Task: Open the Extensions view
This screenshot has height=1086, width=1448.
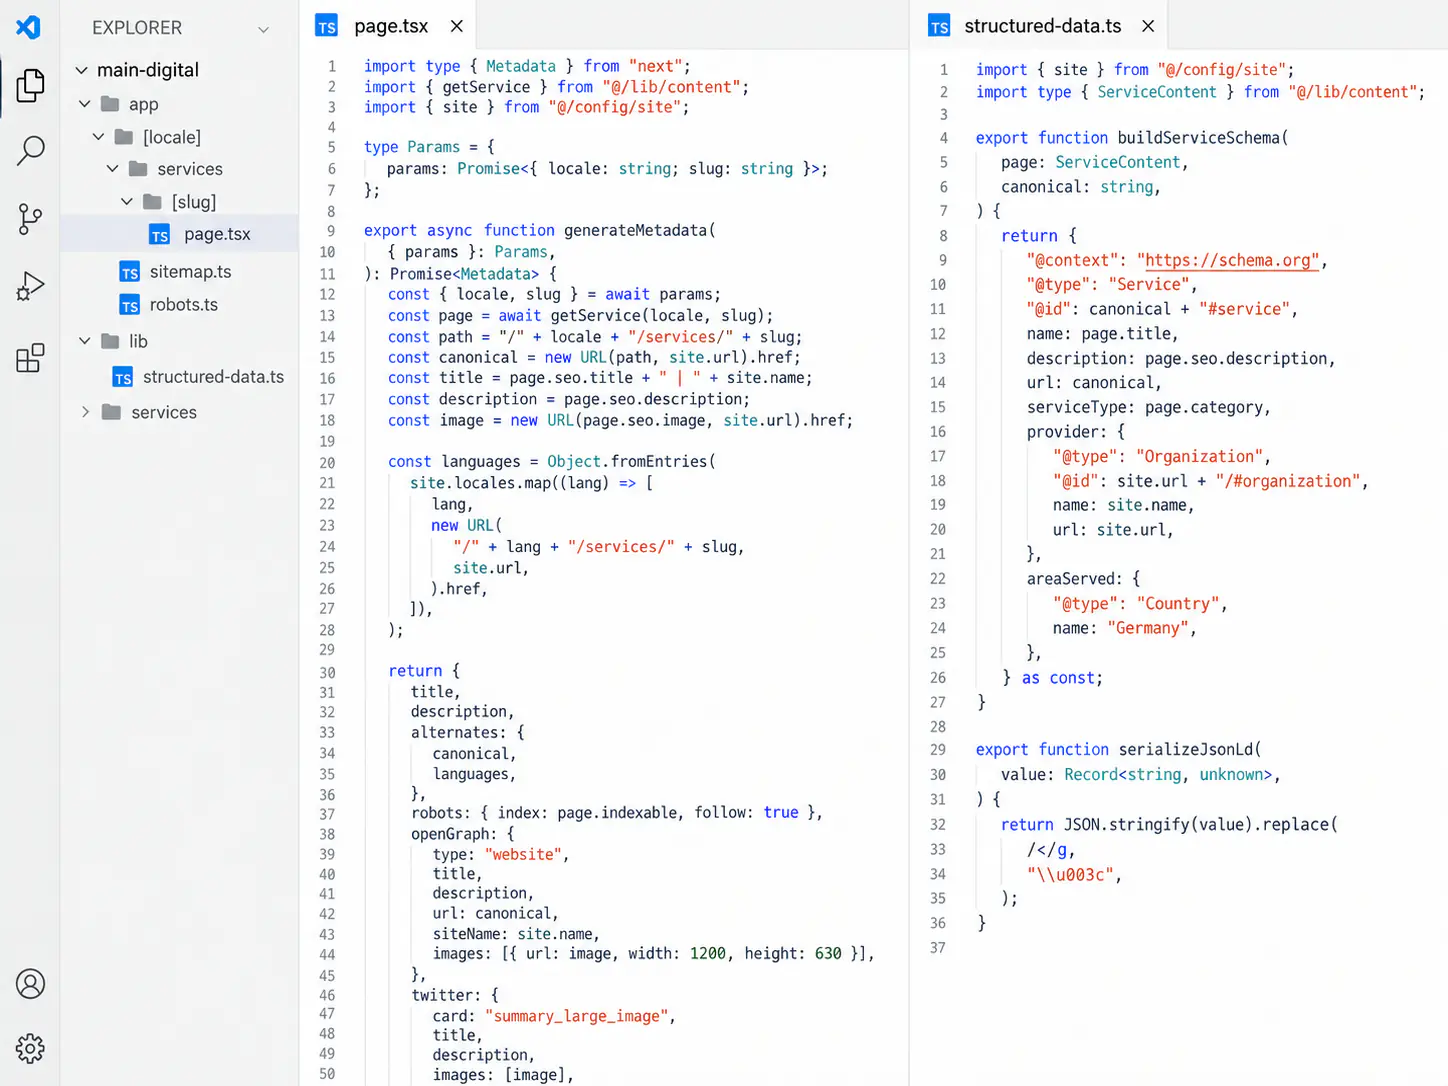Action: 30,357
